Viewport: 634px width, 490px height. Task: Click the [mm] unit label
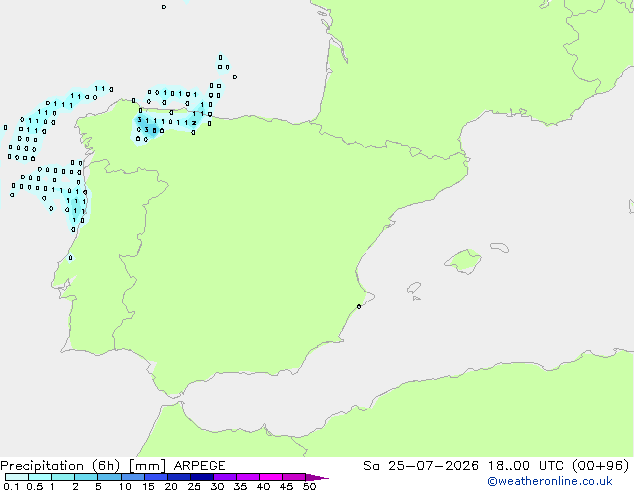point(147,466)
